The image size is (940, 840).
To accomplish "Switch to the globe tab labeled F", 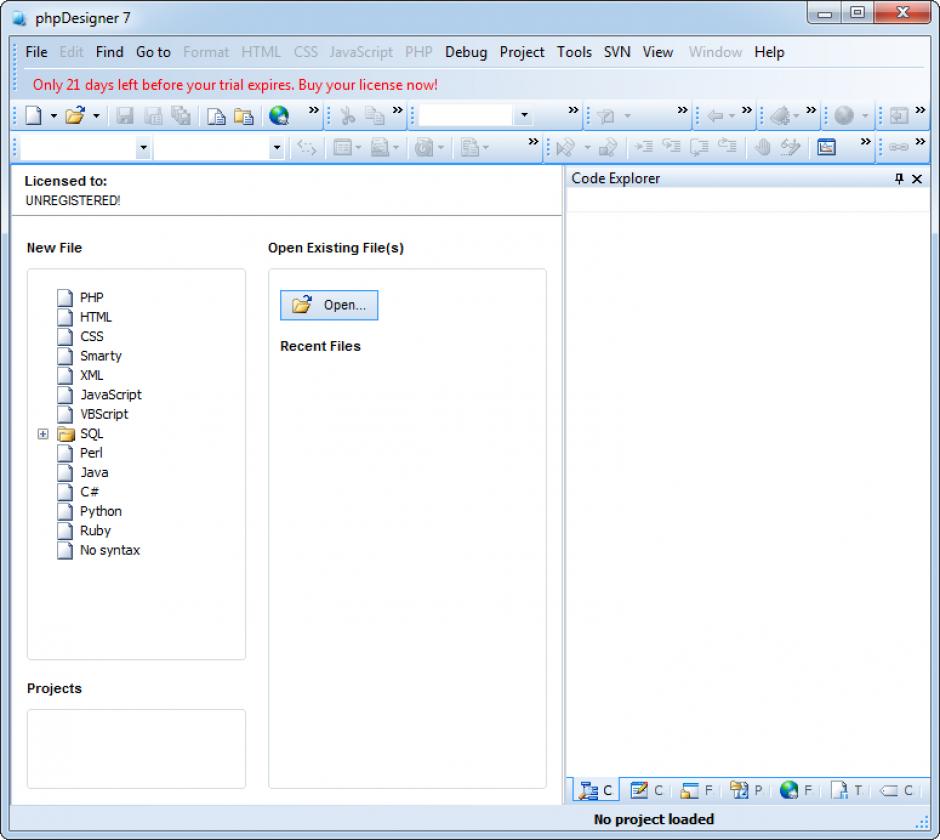I will point(796,790).
